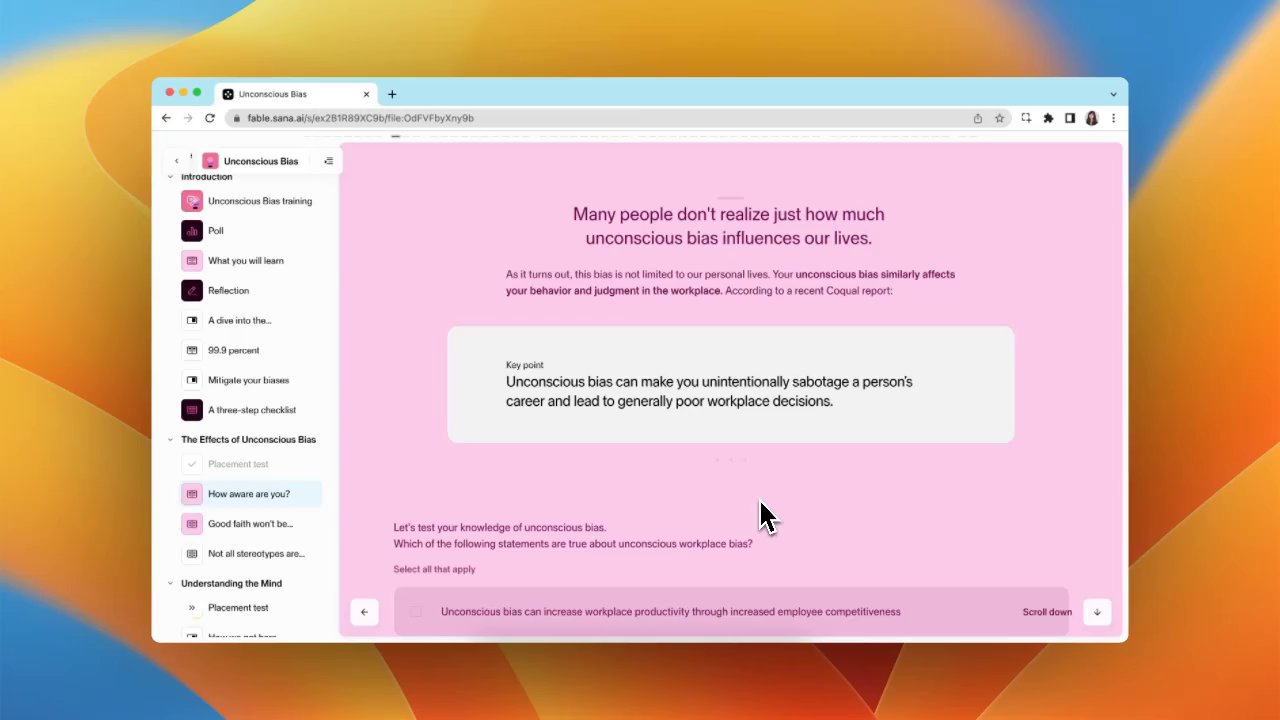Open the Chrome profile avatar

click(x=1092, y=118)
